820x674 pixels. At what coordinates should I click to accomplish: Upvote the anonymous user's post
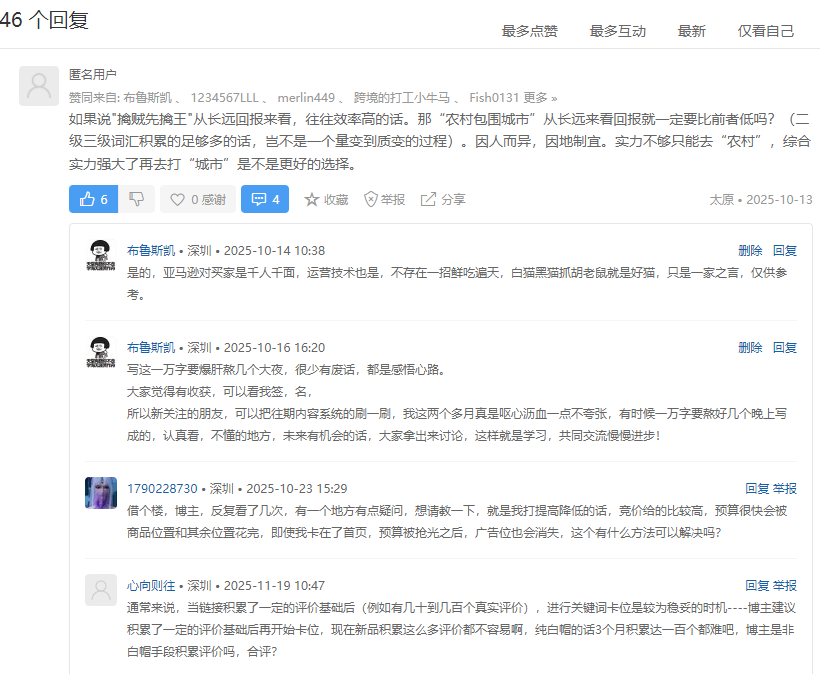93,199
